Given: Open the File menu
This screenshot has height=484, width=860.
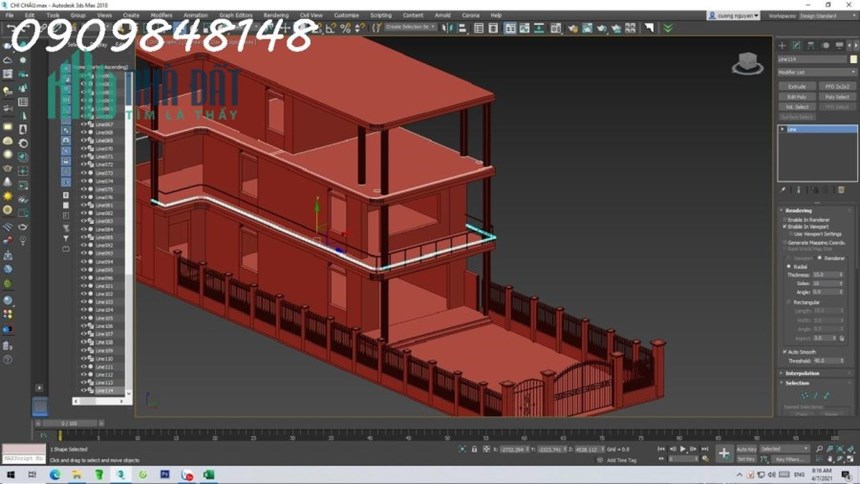Looking at the screenshot, I should (x=9, y=15).
